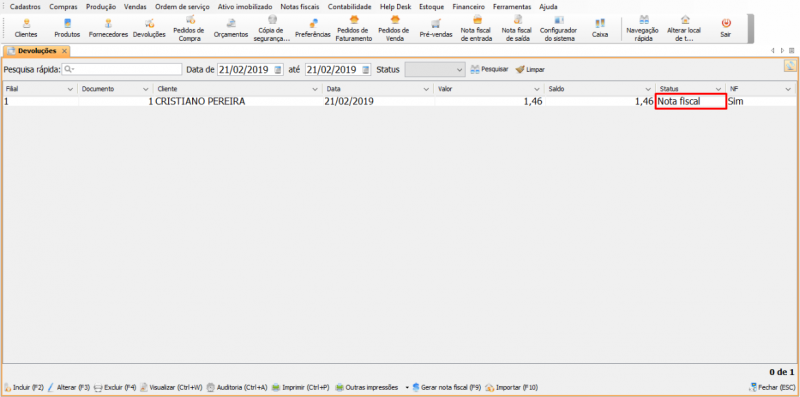
Task: Open Saldo column filter arrow
Action: pyautogui.click(x=648, y=89)
